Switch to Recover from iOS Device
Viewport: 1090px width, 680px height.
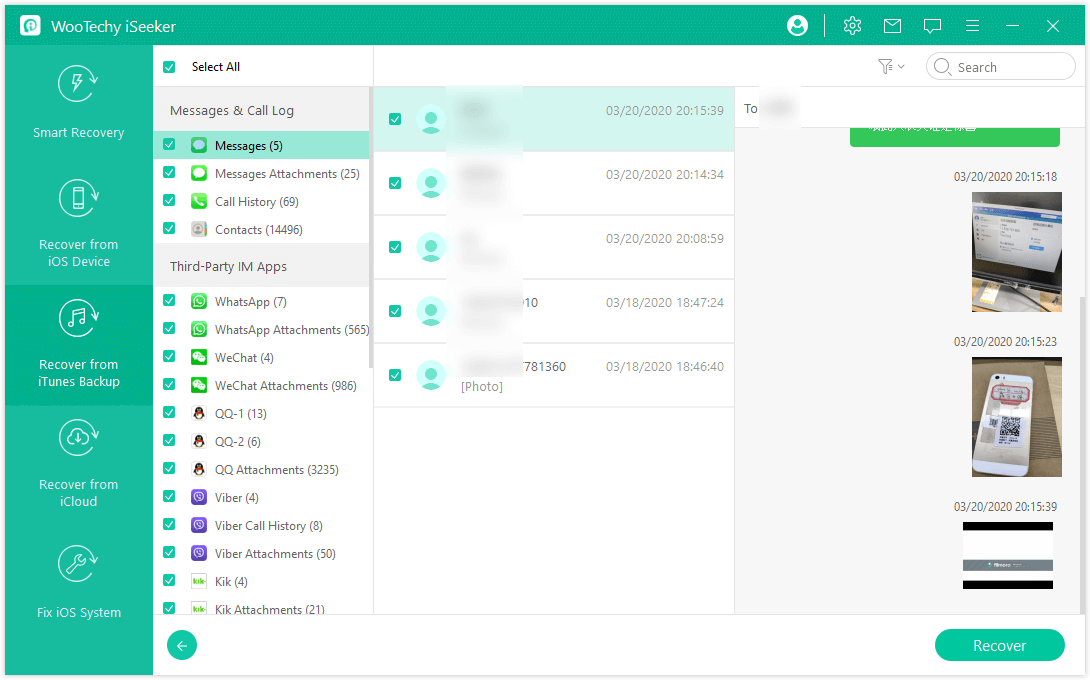[x=78, y=225]
